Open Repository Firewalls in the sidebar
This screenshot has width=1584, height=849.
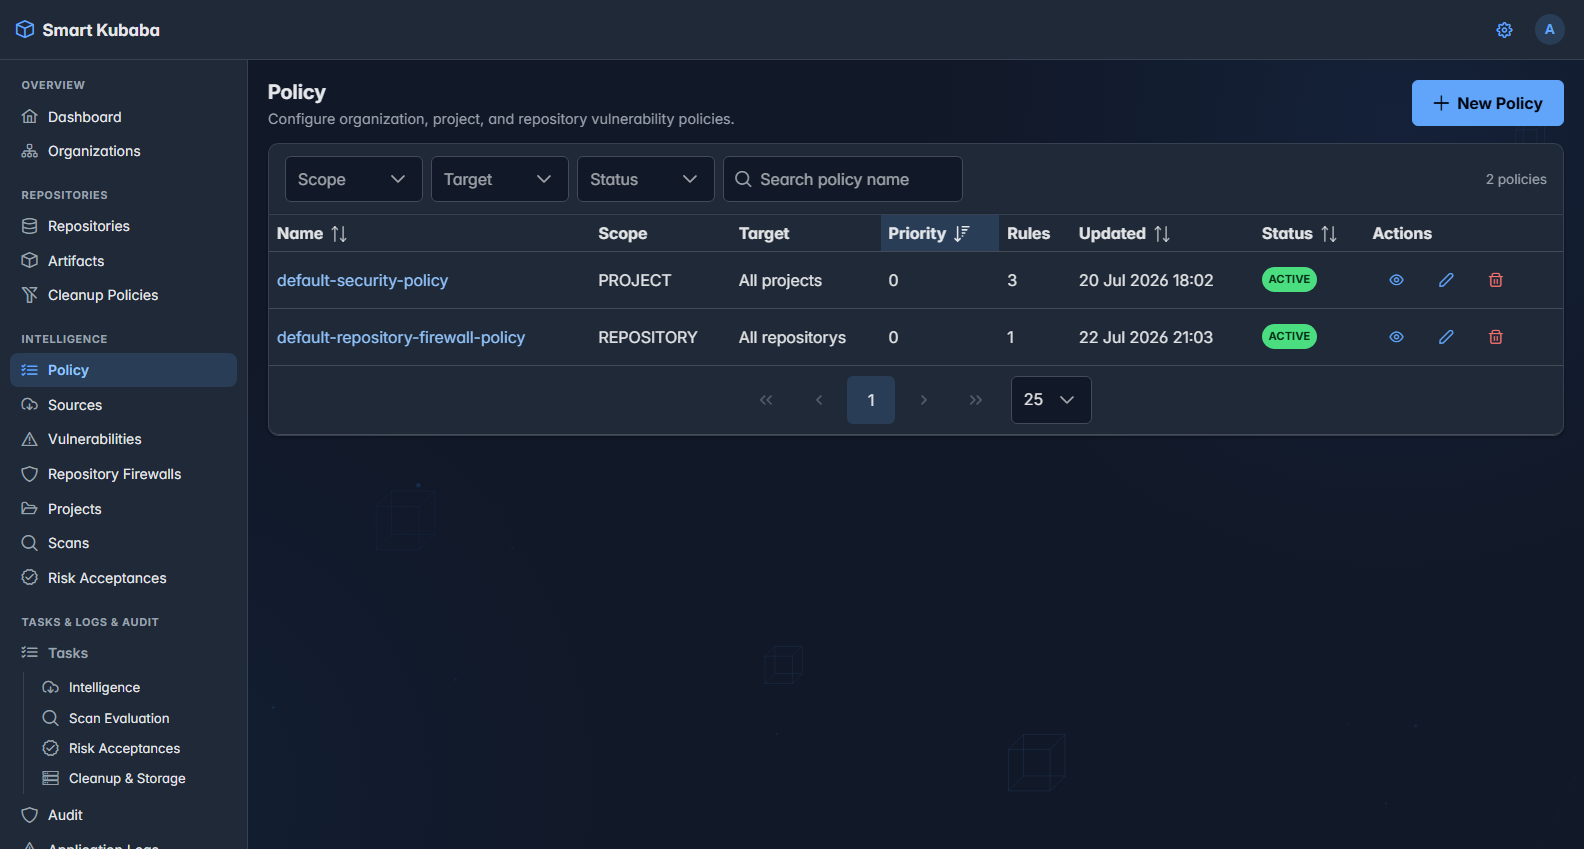coord(124,474)
